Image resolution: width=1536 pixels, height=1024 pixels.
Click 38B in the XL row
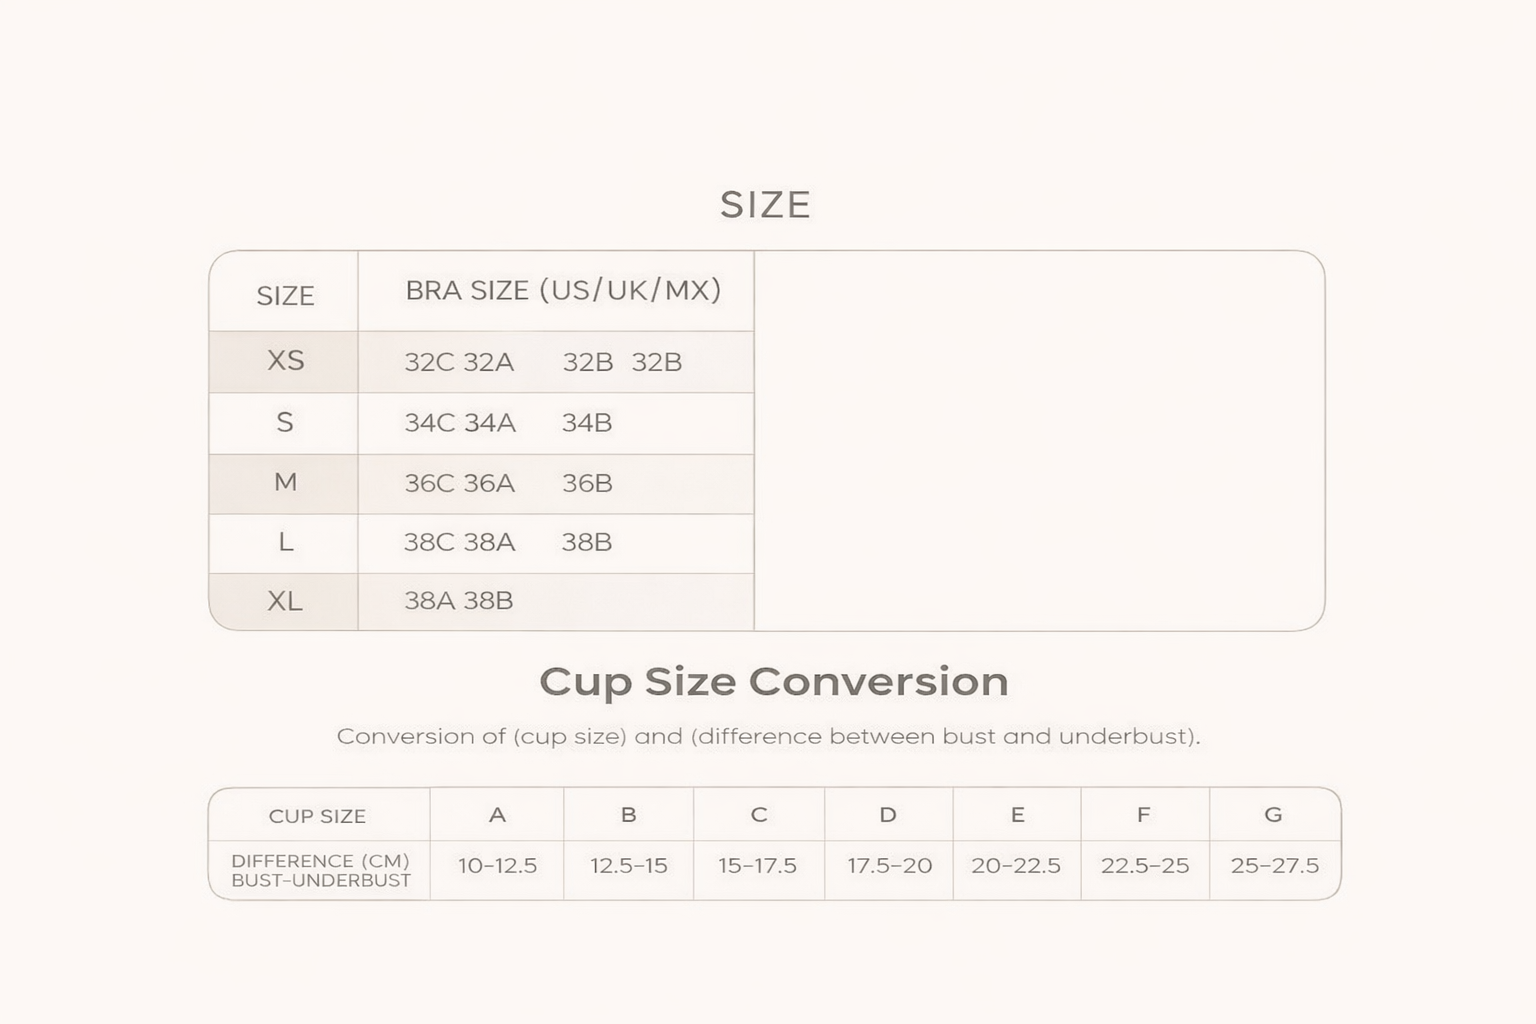489,601
